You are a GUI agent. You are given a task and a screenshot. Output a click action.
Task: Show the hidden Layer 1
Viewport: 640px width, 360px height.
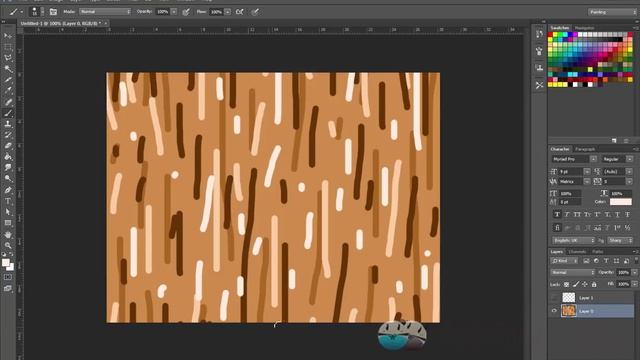click(554, 298)
